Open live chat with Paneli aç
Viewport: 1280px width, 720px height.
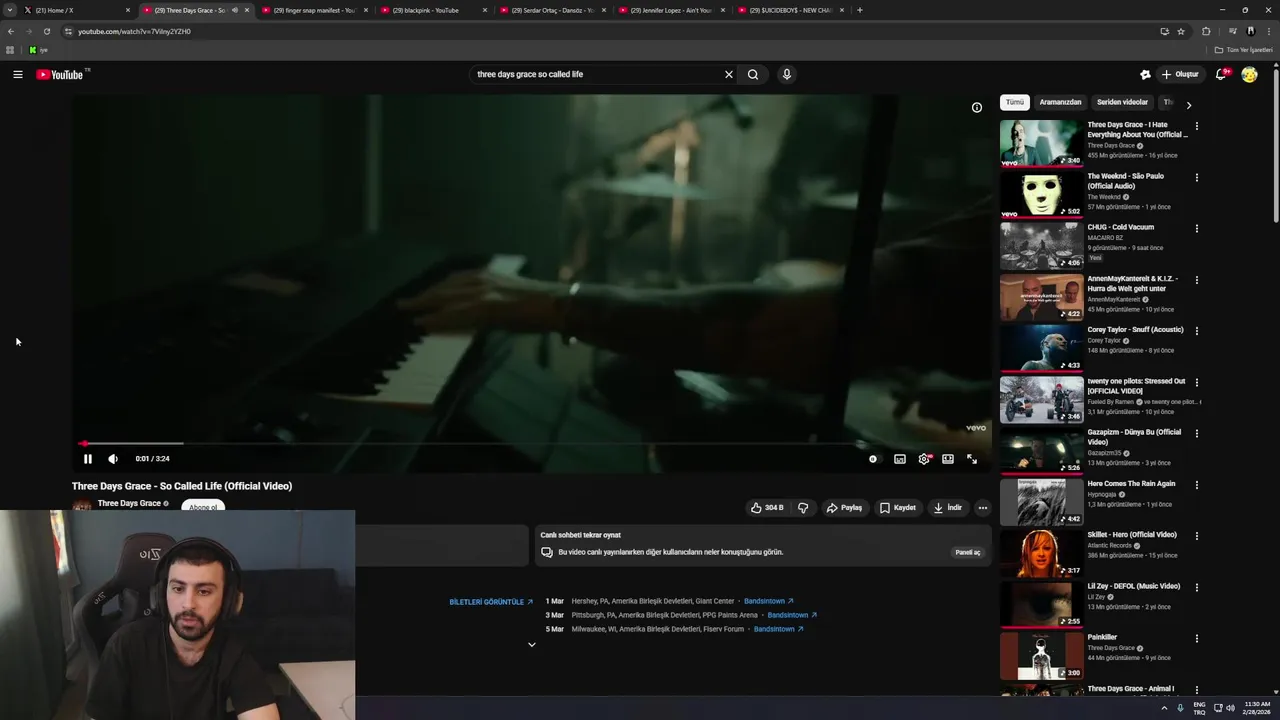point(967,552)
